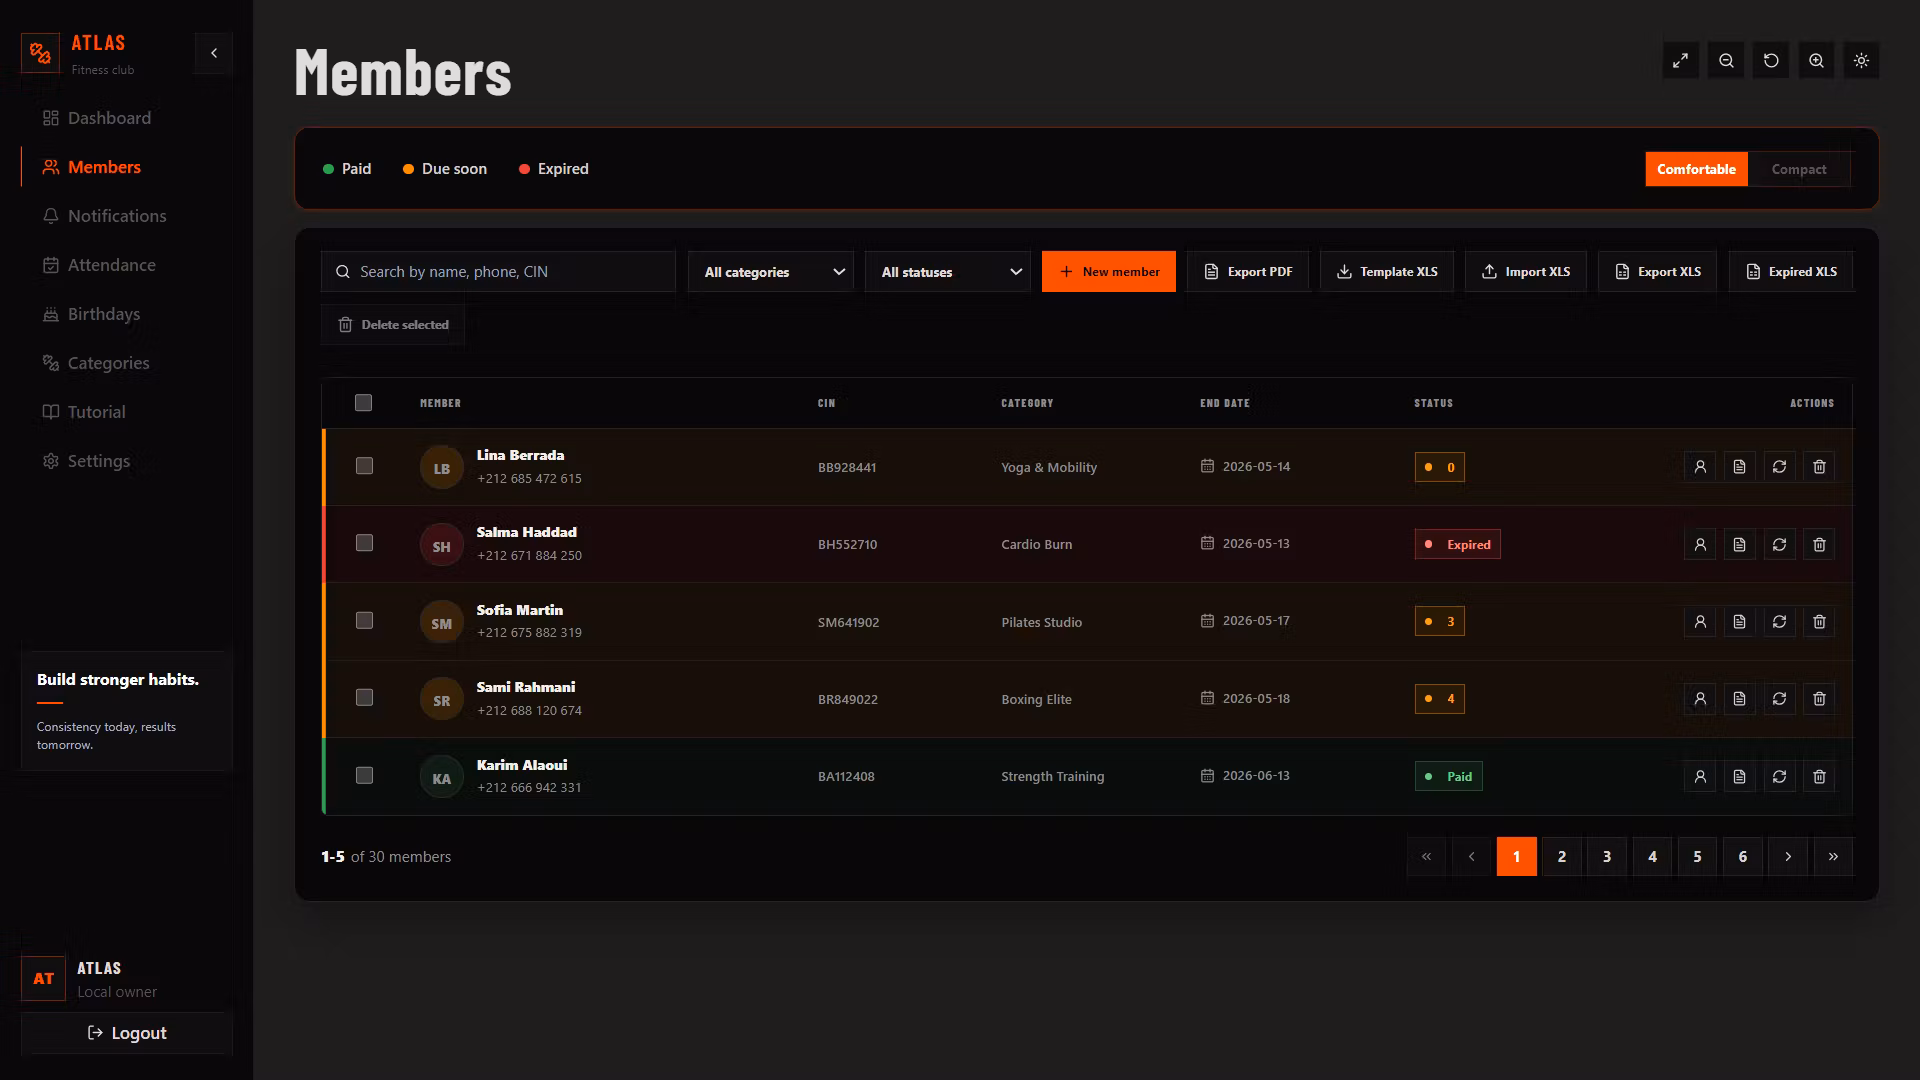The image size is (1920, 1080).
Task: Click the fullscreen expand icon
Action: [x=1681, y=61]
